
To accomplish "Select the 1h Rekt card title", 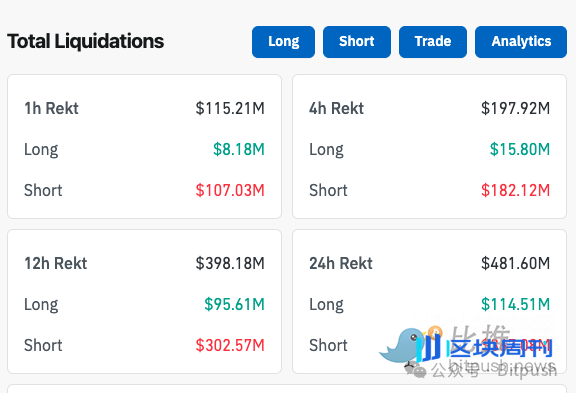I will point(51,108).
